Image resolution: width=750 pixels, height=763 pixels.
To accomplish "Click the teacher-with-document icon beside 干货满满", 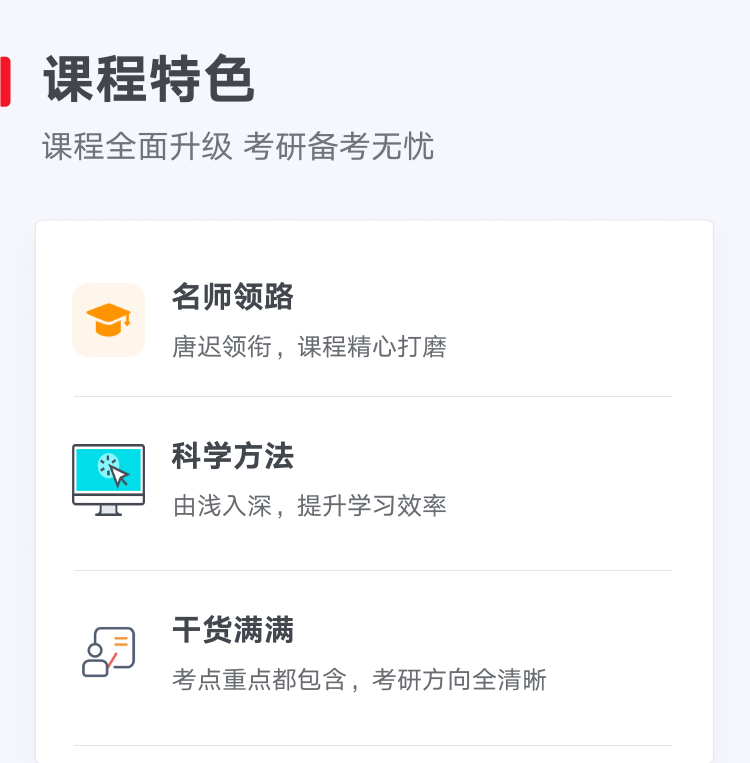I will click(x=108, y=652).
